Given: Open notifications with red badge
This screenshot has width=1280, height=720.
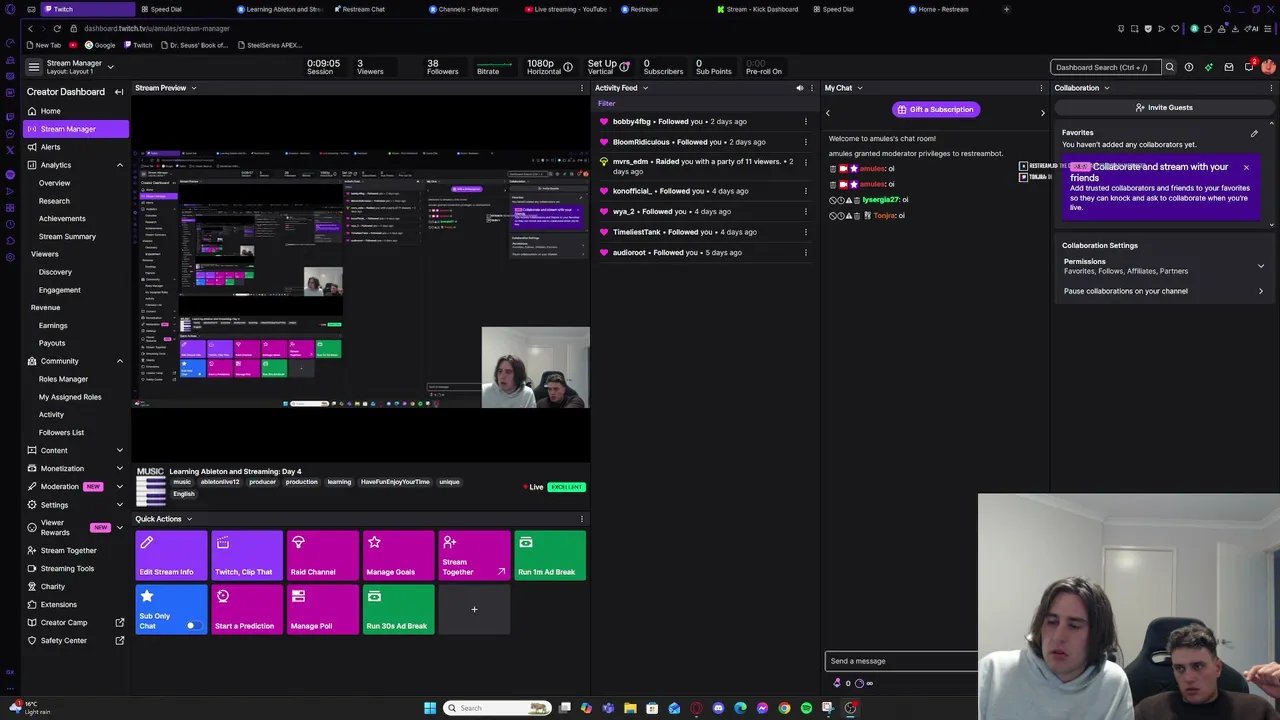Looking at the screenshot, I should (x=1249, y=67).
